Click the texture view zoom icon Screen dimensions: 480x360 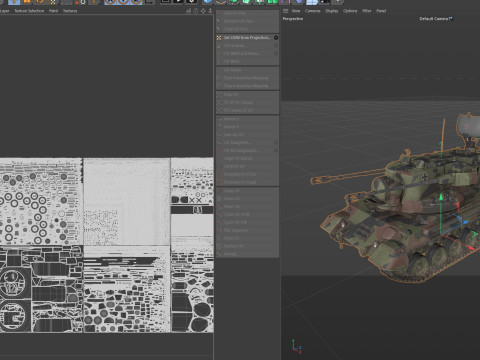tap(196, 11)
